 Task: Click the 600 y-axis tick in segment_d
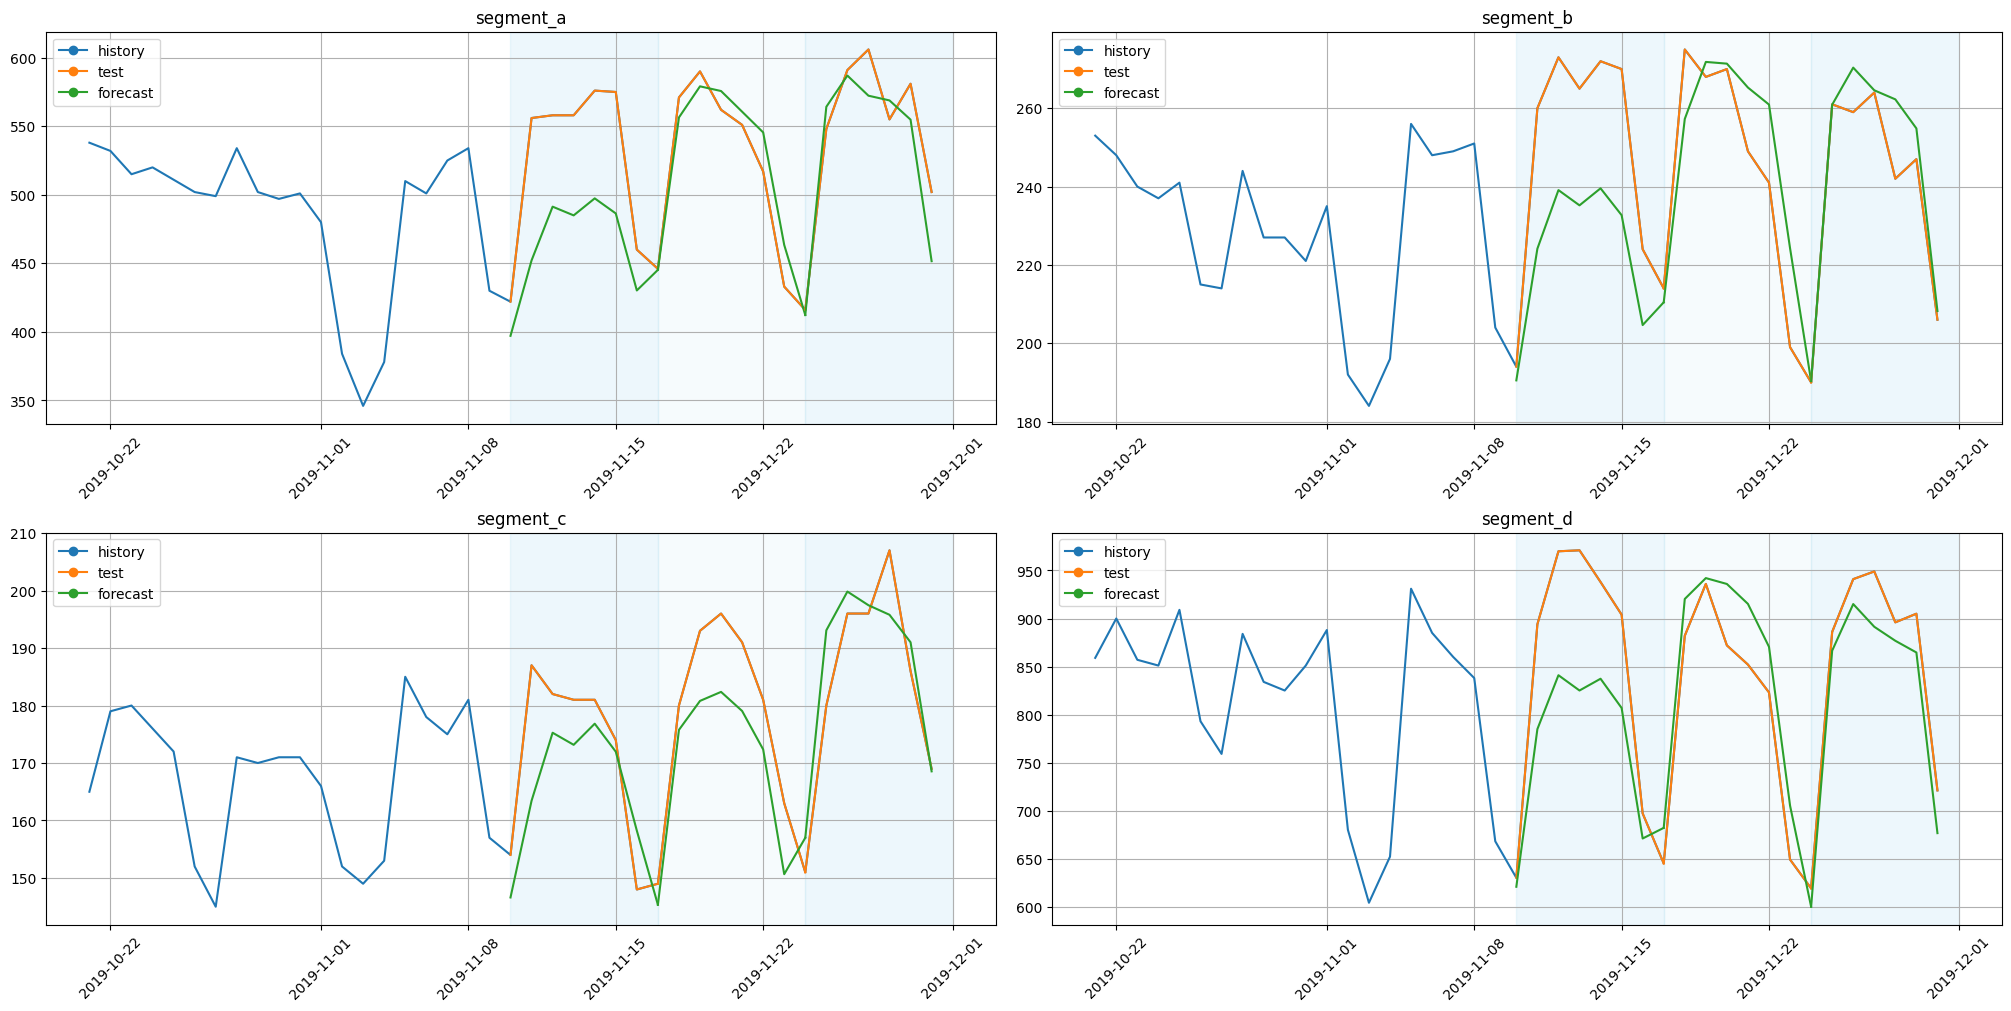point(1031,907)
